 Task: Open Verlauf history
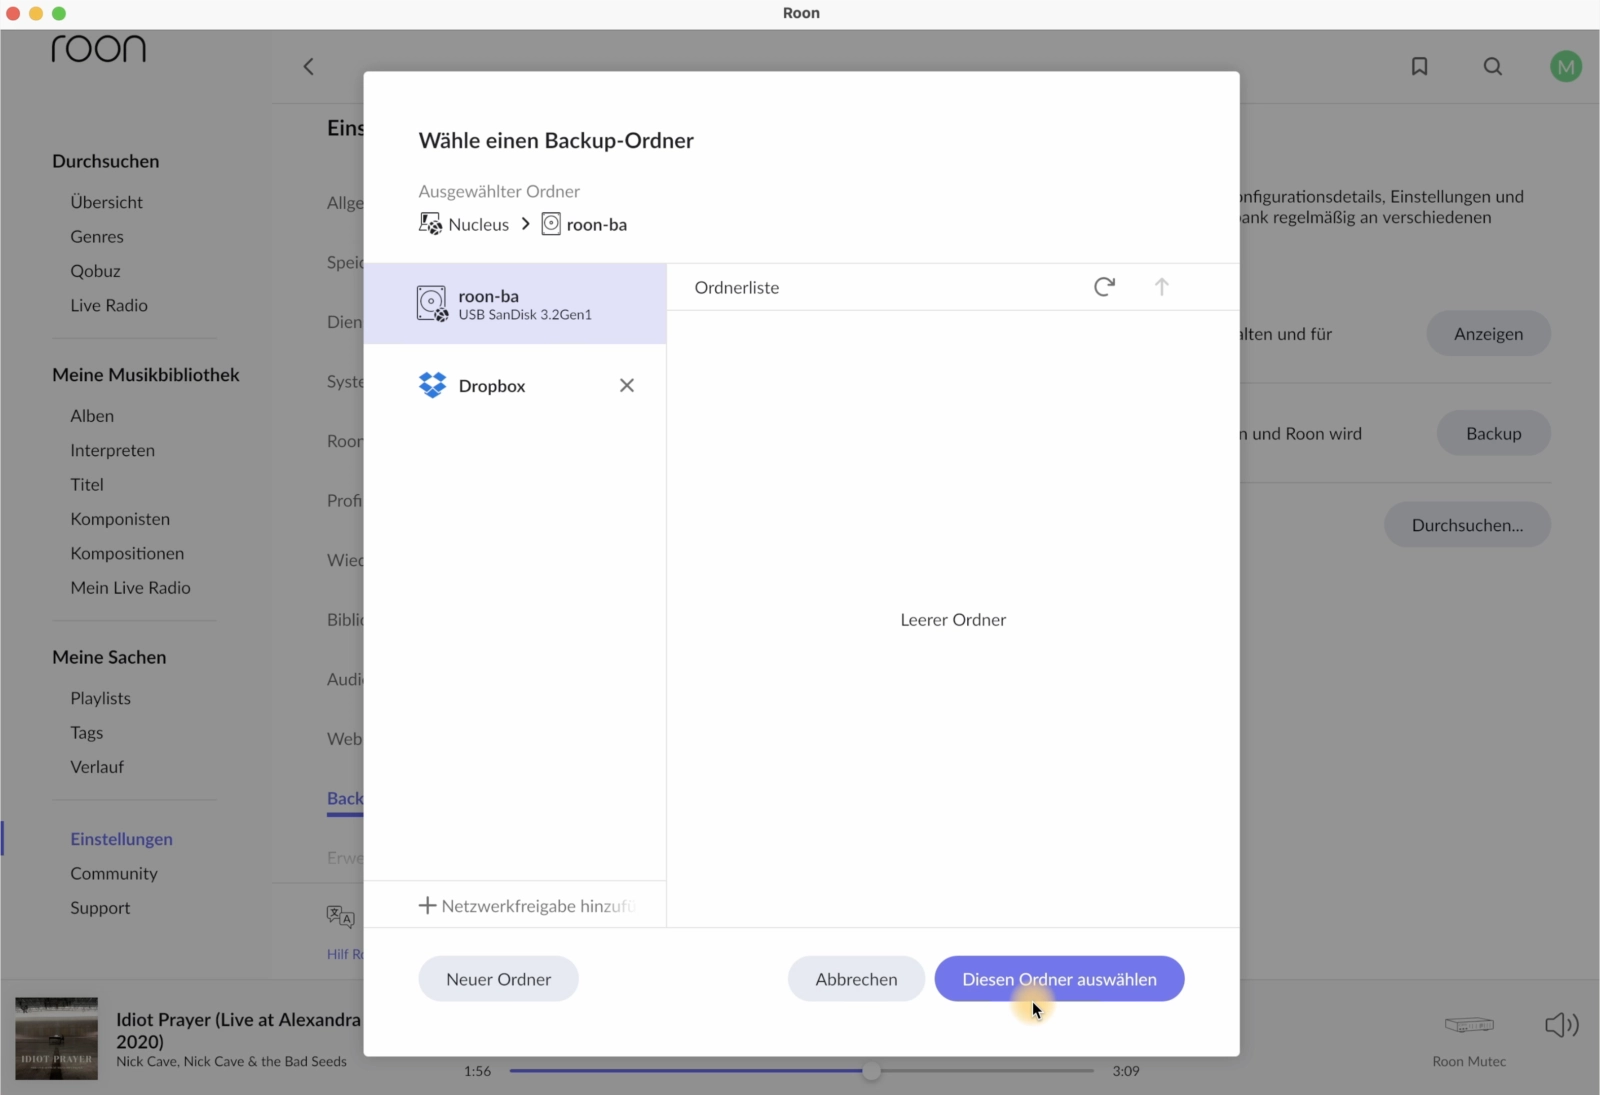click(97, 767)
